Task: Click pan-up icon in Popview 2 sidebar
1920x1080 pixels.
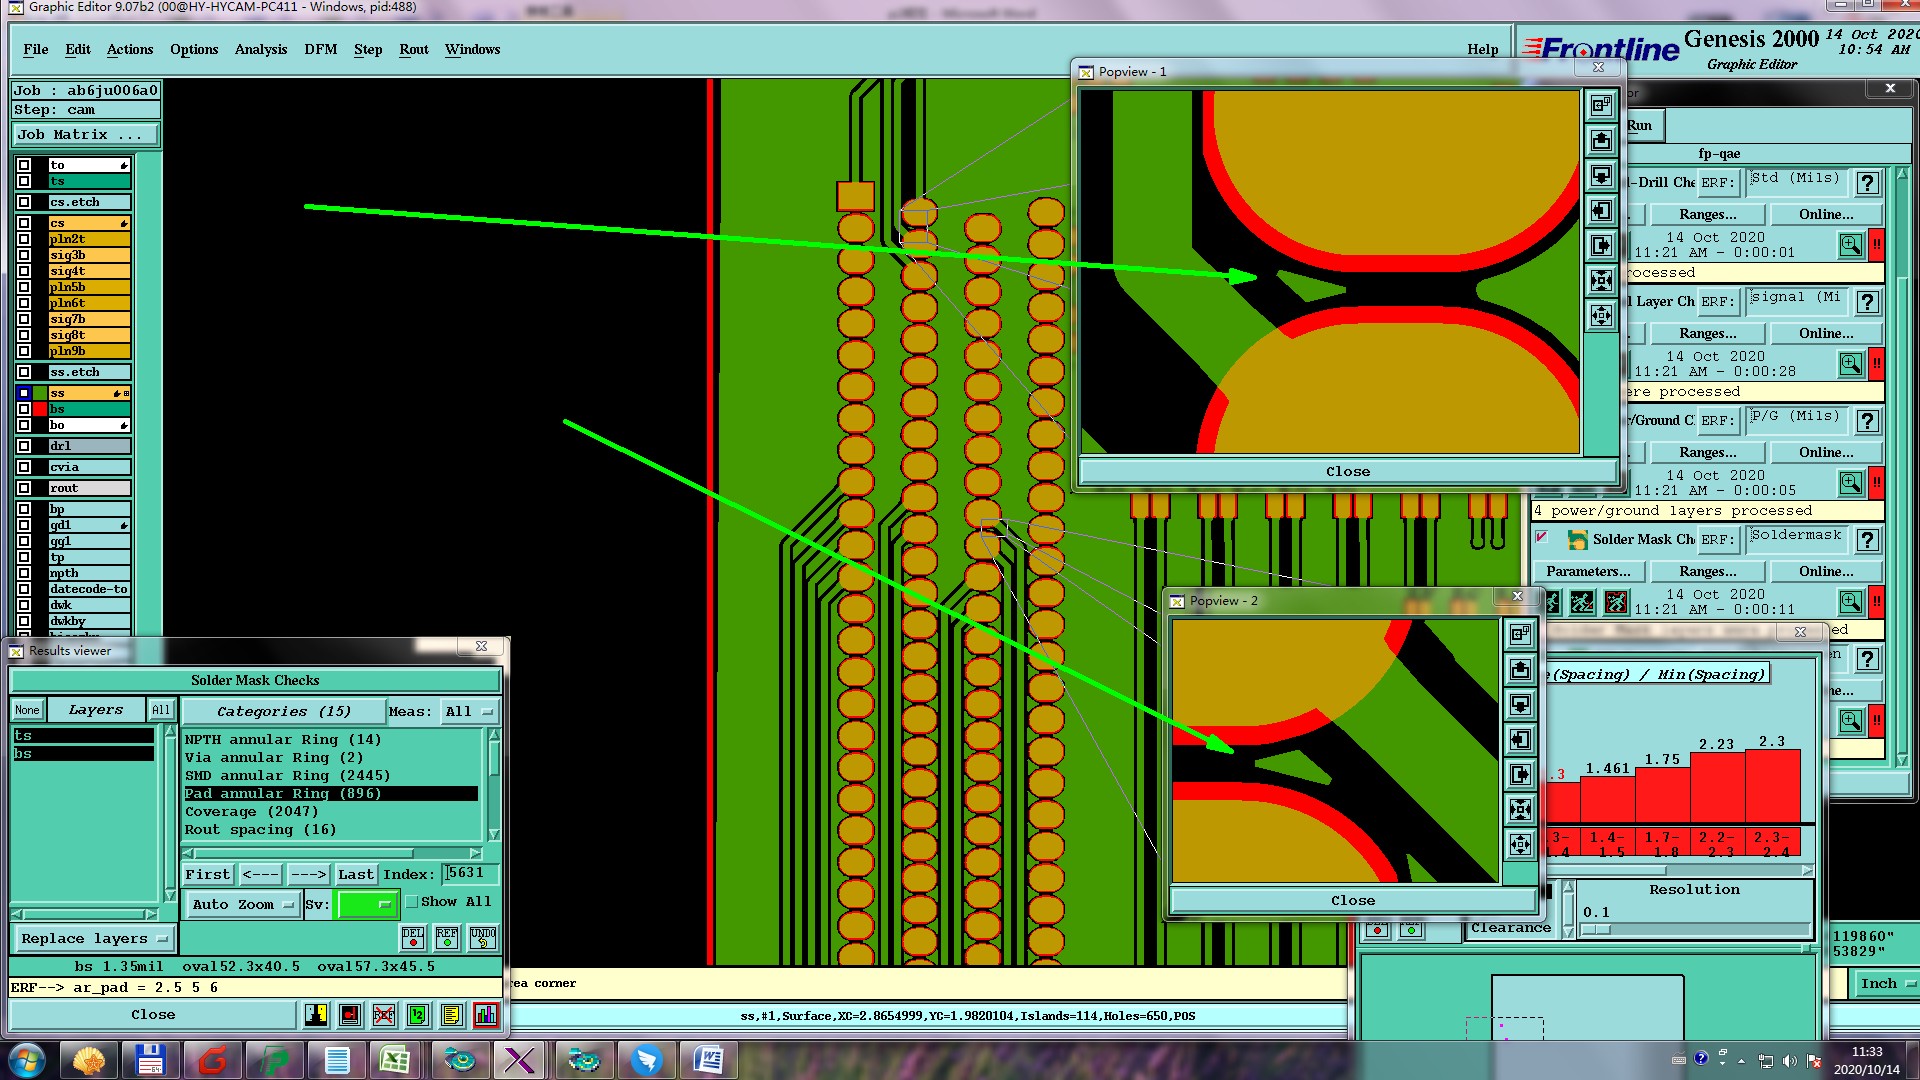Action: coord(1520,670)
